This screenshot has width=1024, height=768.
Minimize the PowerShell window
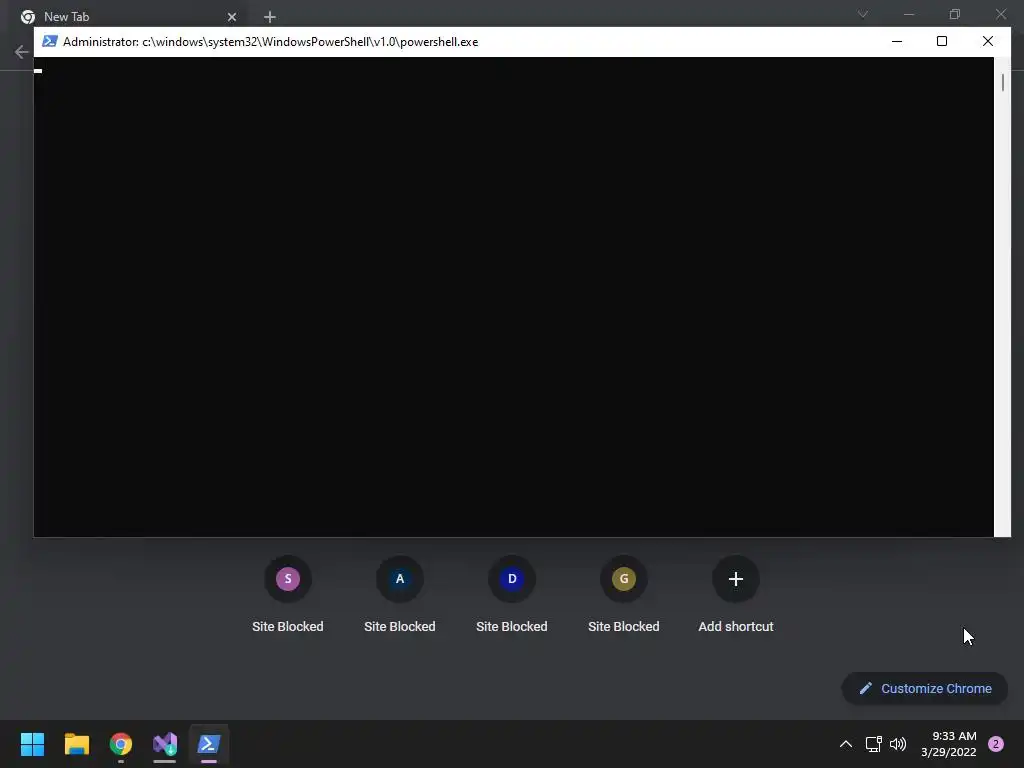point(897,41)
